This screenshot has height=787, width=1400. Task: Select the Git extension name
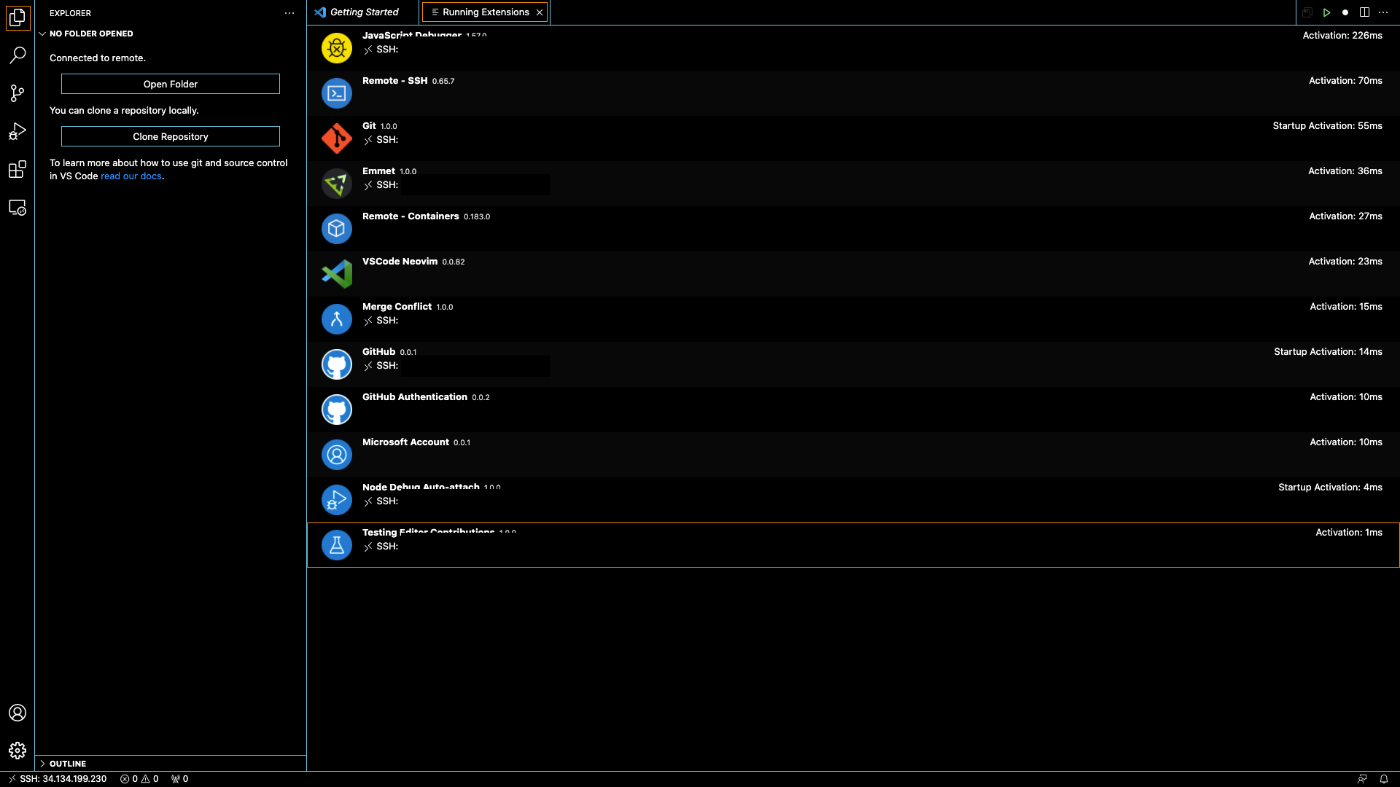tap(369, 126)
